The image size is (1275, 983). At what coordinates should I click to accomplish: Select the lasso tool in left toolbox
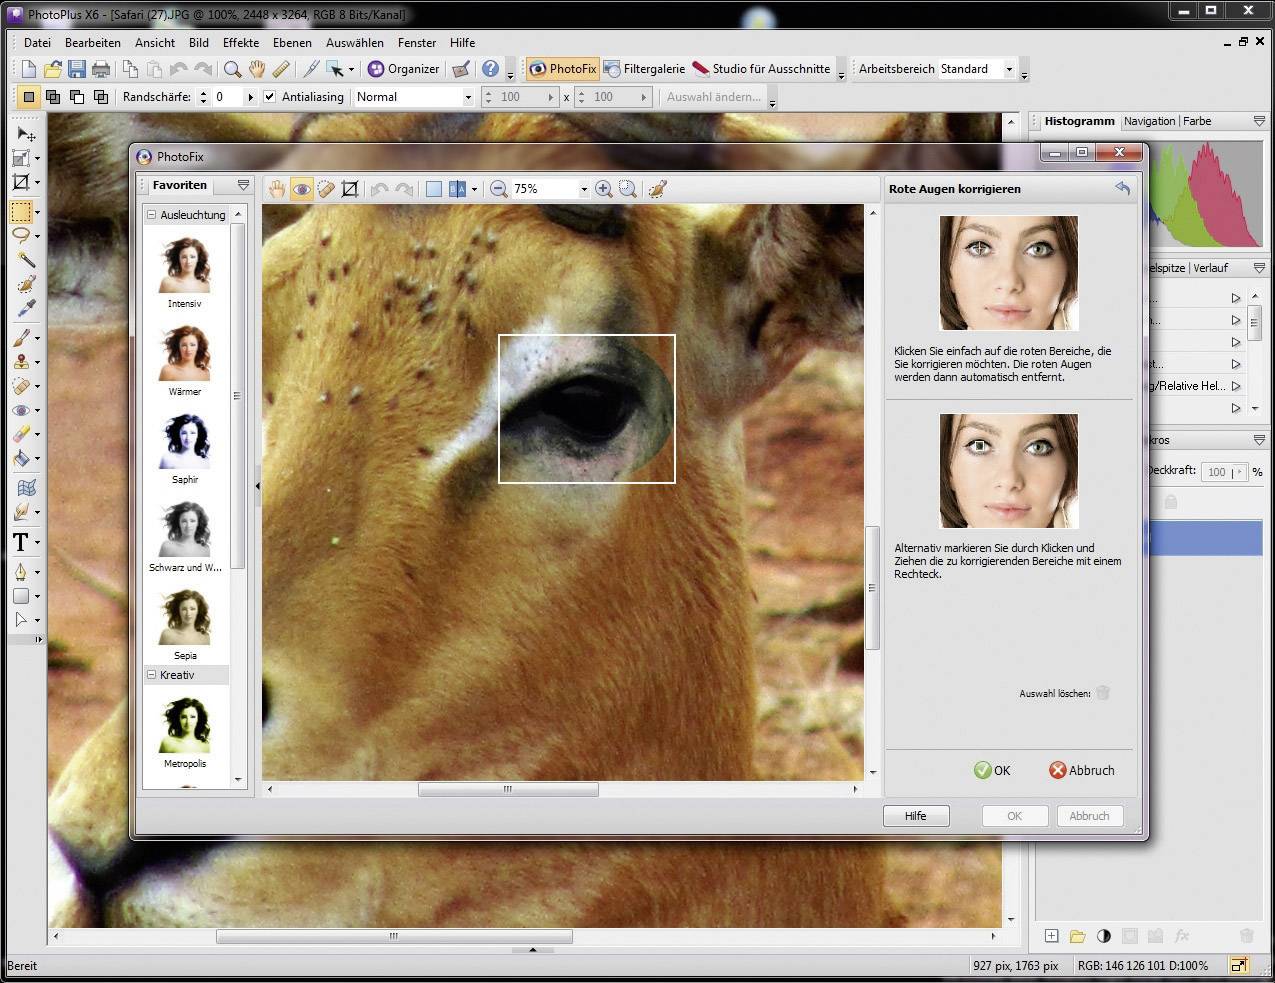point(21,236)
